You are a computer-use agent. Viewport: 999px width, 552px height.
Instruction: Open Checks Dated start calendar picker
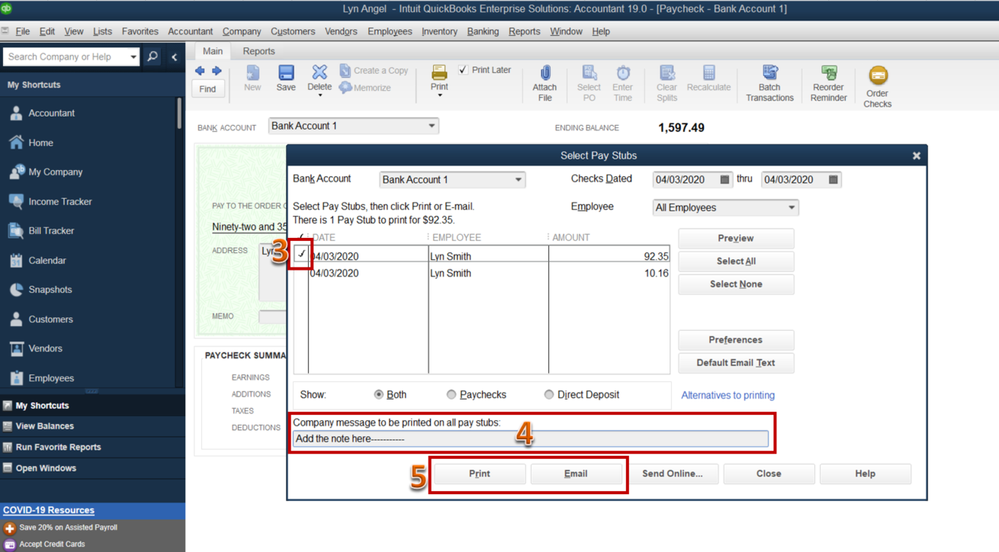[x=724, y=180]
